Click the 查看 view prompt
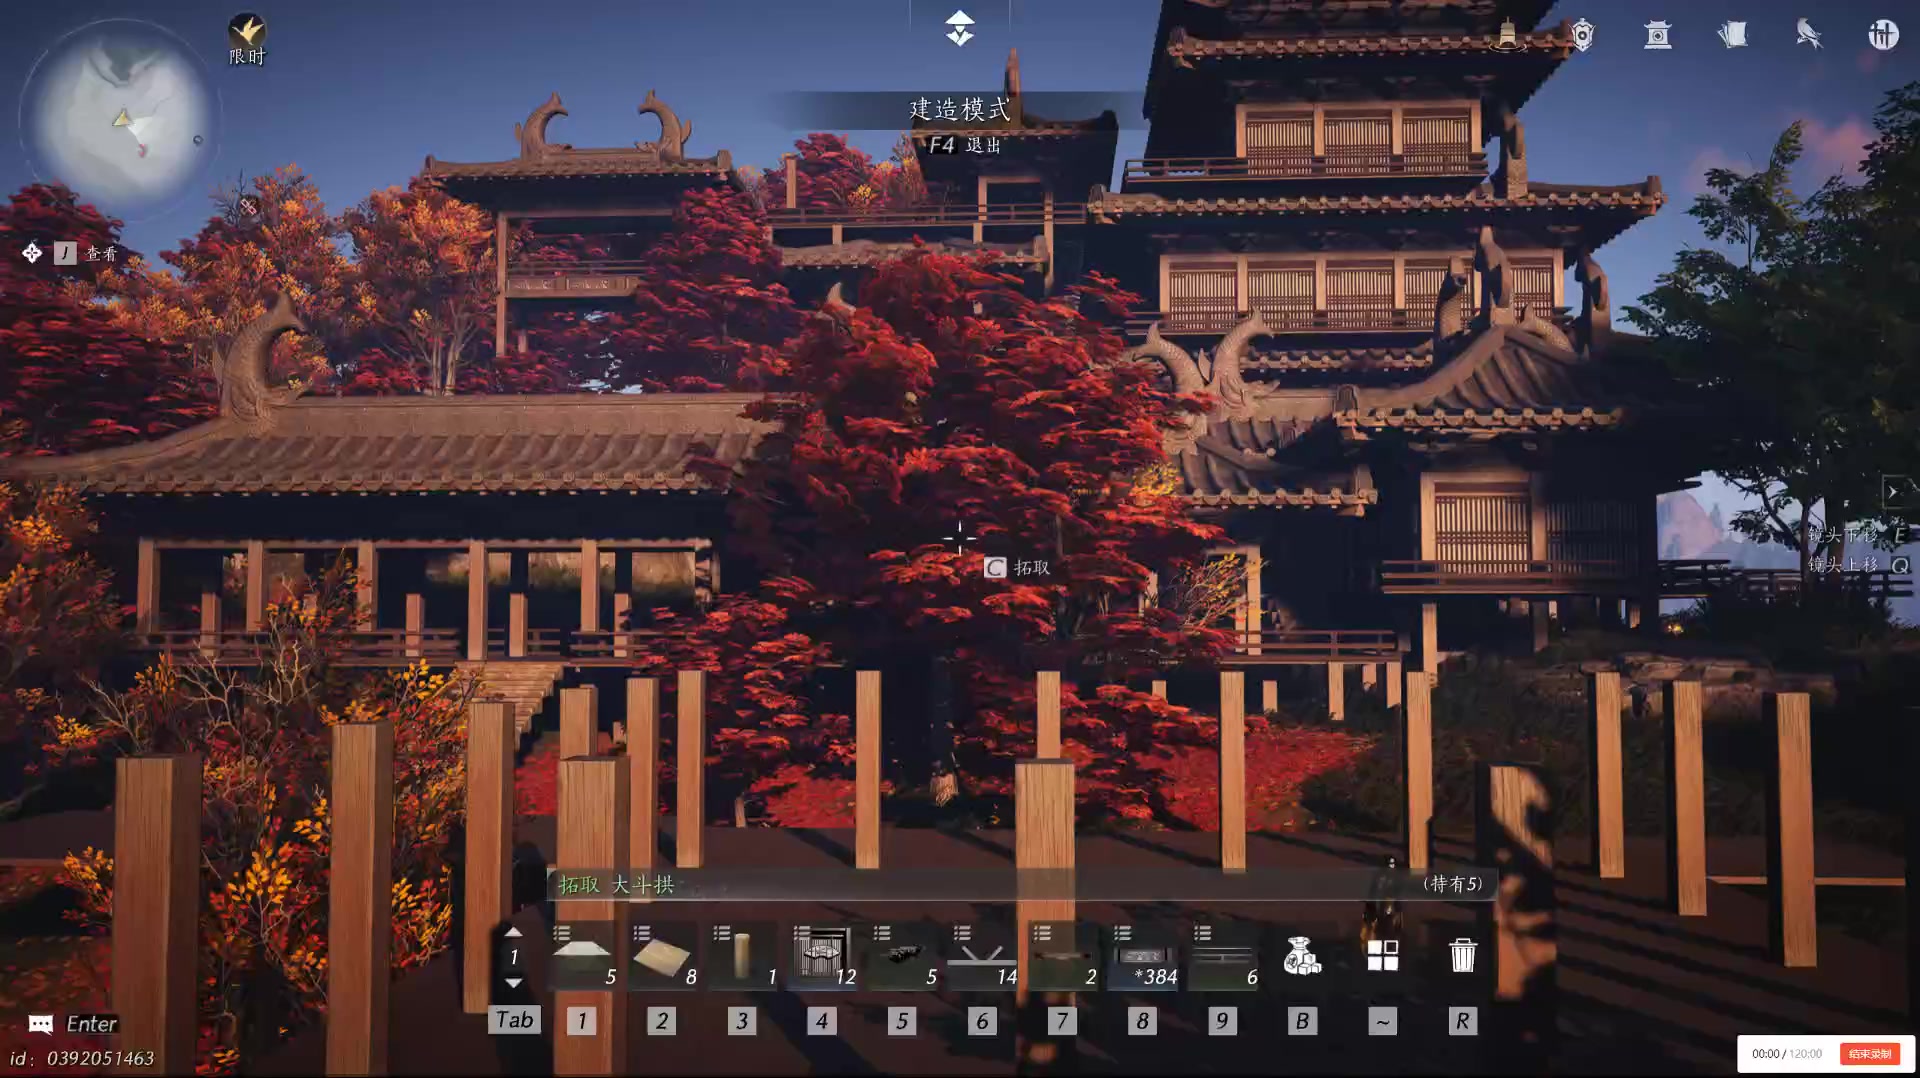The image size is (1920, 1078). click(x=101, y=254)
